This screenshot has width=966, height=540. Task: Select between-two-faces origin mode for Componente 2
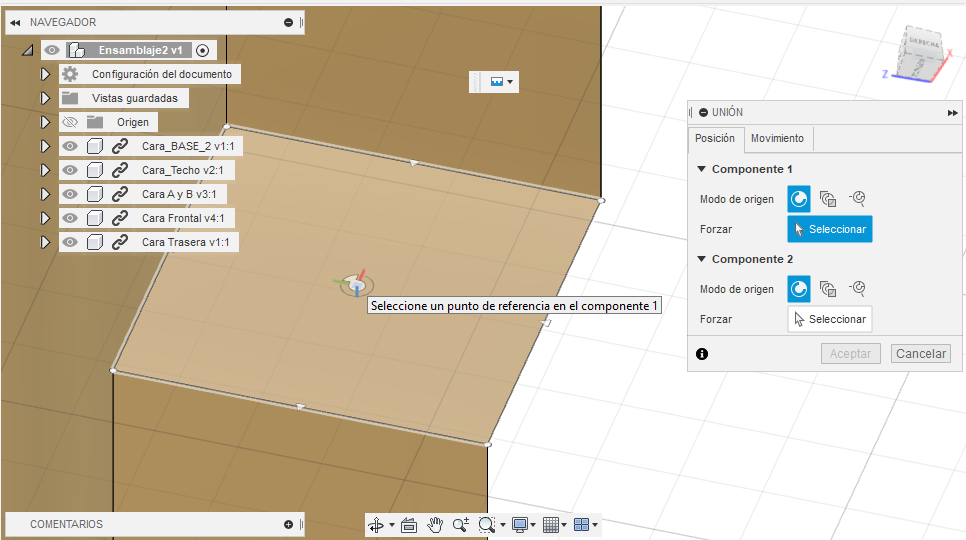827,289
